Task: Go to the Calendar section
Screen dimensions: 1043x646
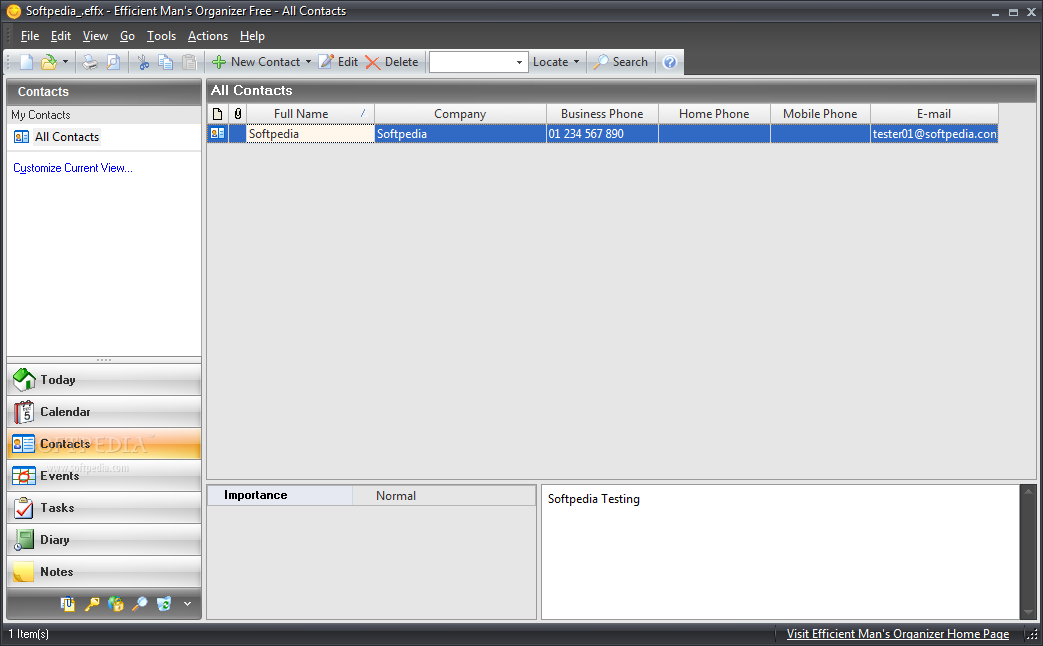Action: click(x=104, y=412)
